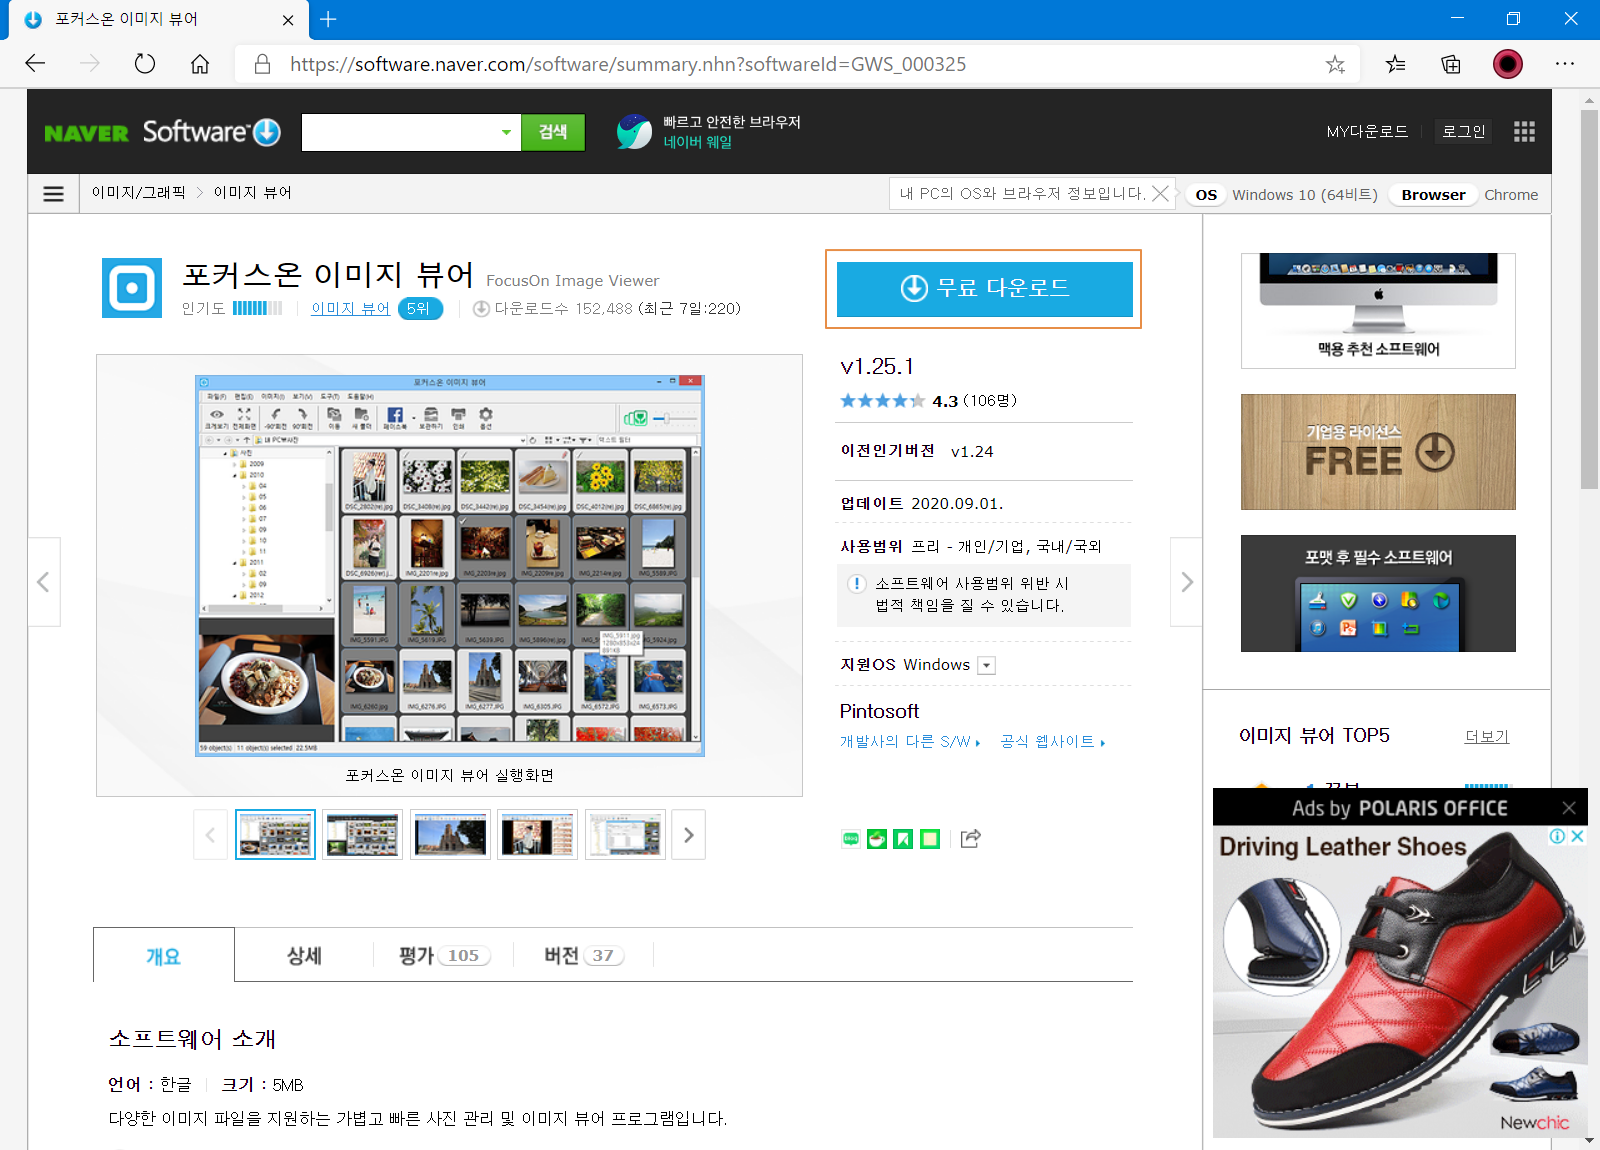The height and width of the screenshot is (1150, 1600).
Task: Open browser settings and more menu
Action: pos(1565,64)
